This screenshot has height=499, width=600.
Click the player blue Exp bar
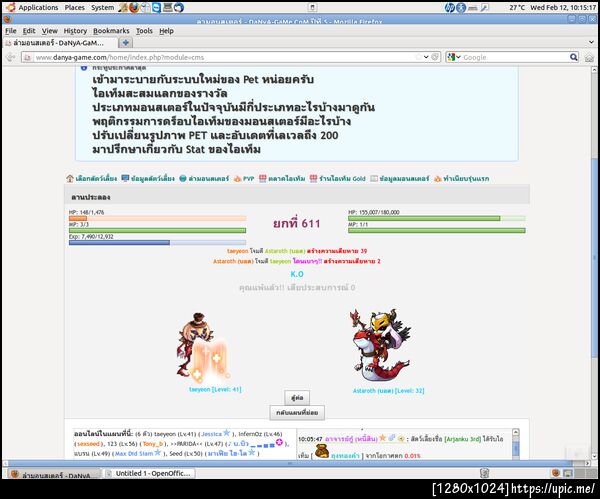[157, 243]
